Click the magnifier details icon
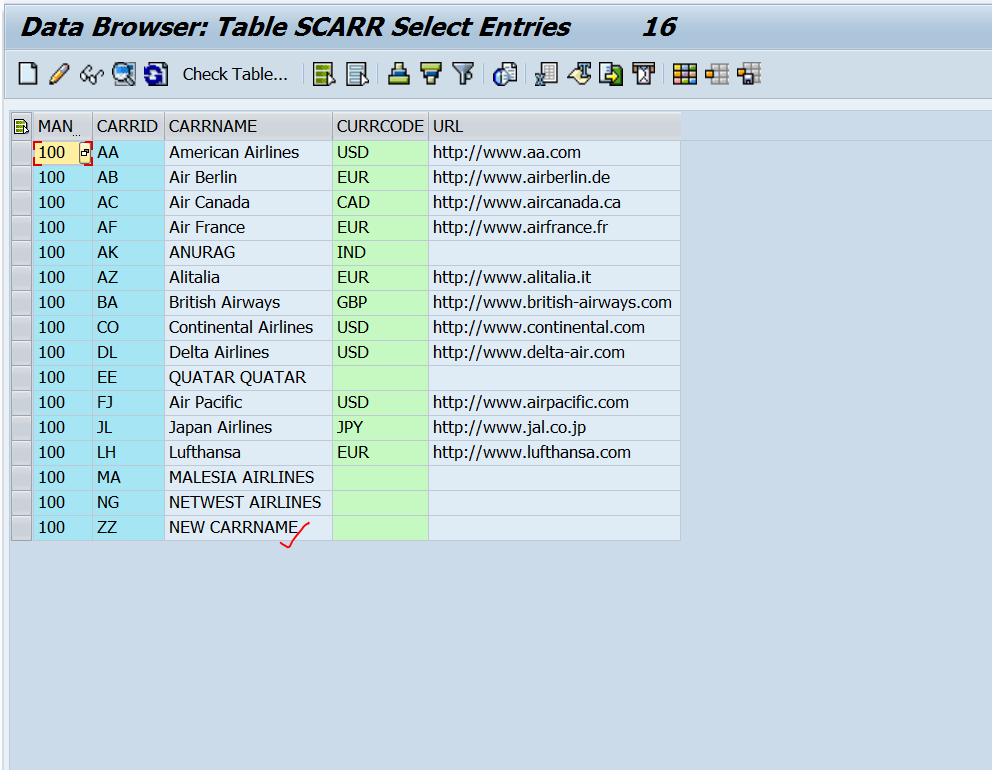The image size is (992, 770). pyautogui.click(x=123, y=74)
